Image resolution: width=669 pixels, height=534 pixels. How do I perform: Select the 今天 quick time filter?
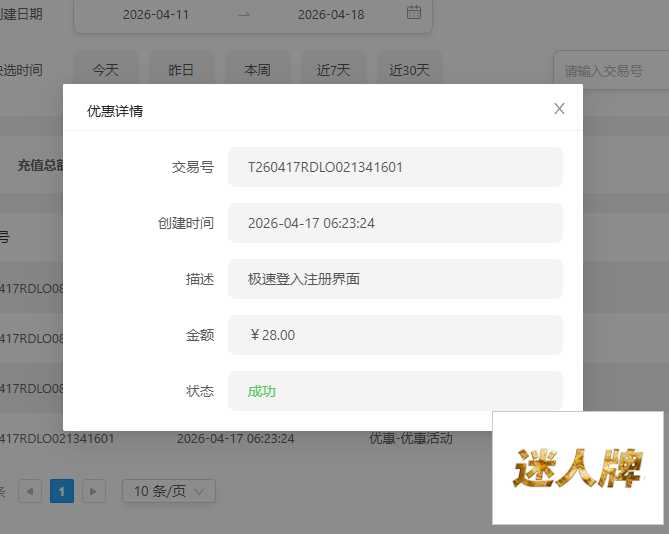click(x=105, y=70)
